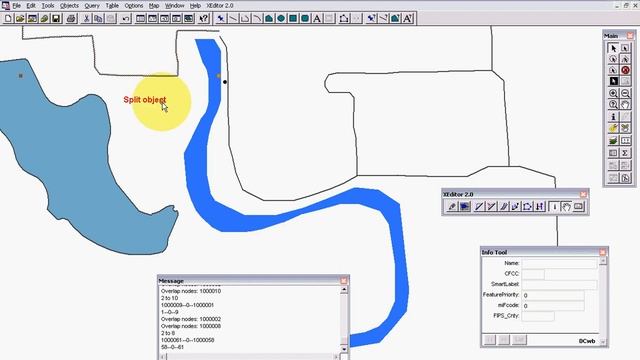Click the Copy icon
The height and width of the screenshot is (360, 640).
[98, 18]
